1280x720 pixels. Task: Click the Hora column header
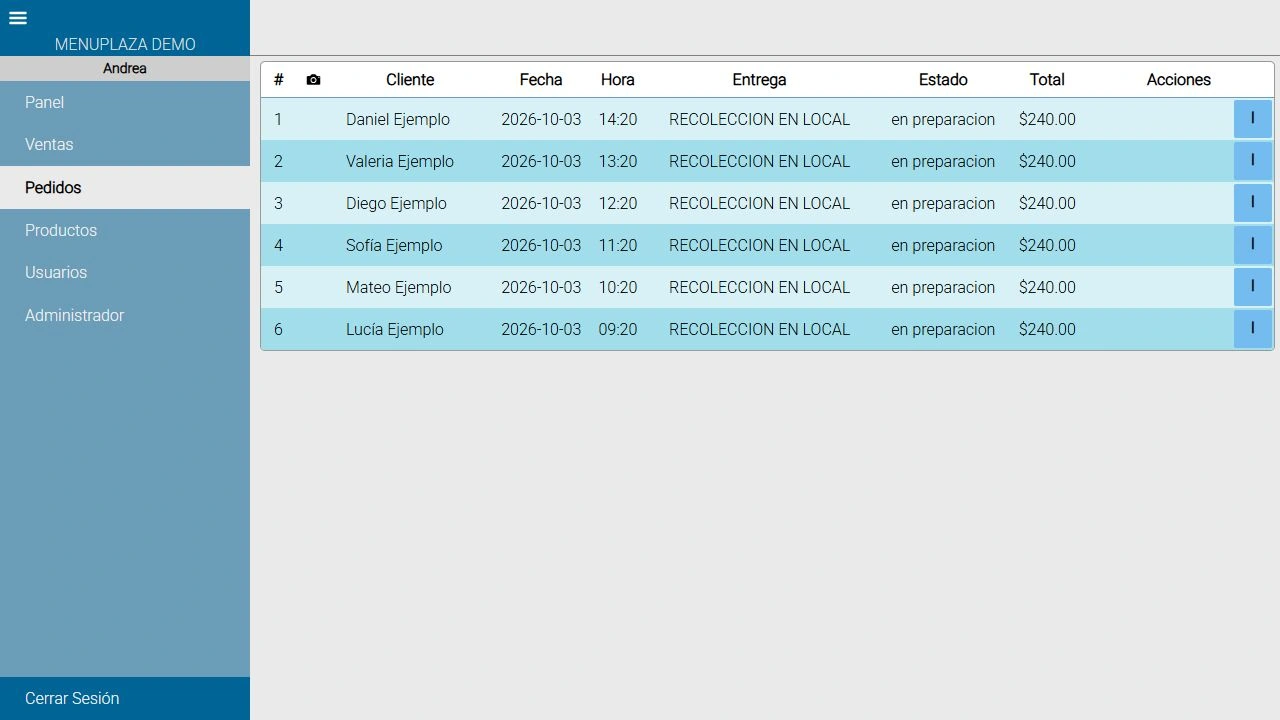(618, 80)
